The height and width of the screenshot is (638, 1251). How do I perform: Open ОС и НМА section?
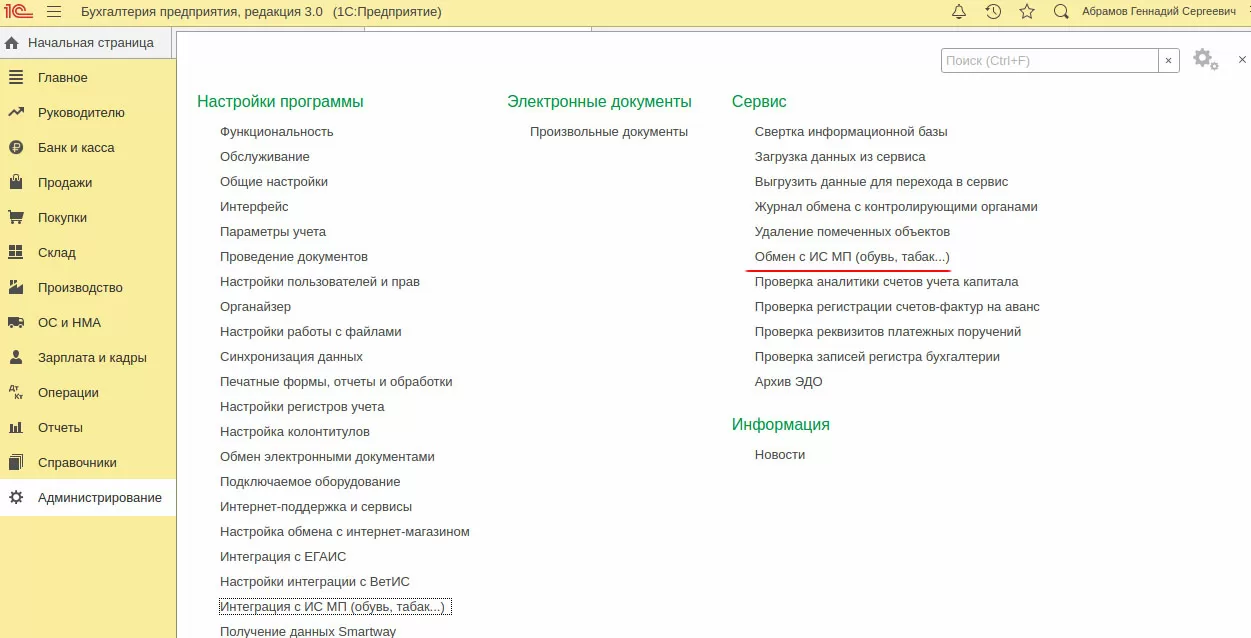coord(88,323)
